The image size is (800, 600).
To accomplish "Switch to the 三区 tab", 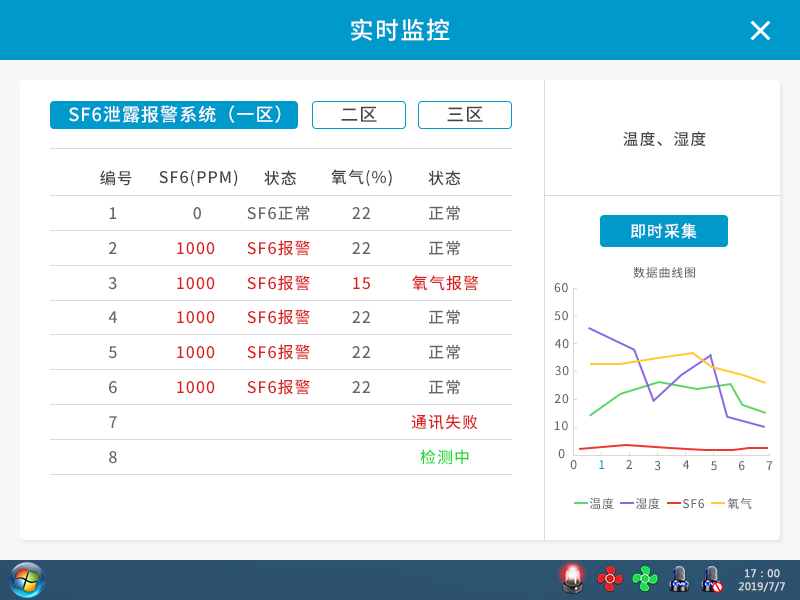I will [x=465, y=115].
